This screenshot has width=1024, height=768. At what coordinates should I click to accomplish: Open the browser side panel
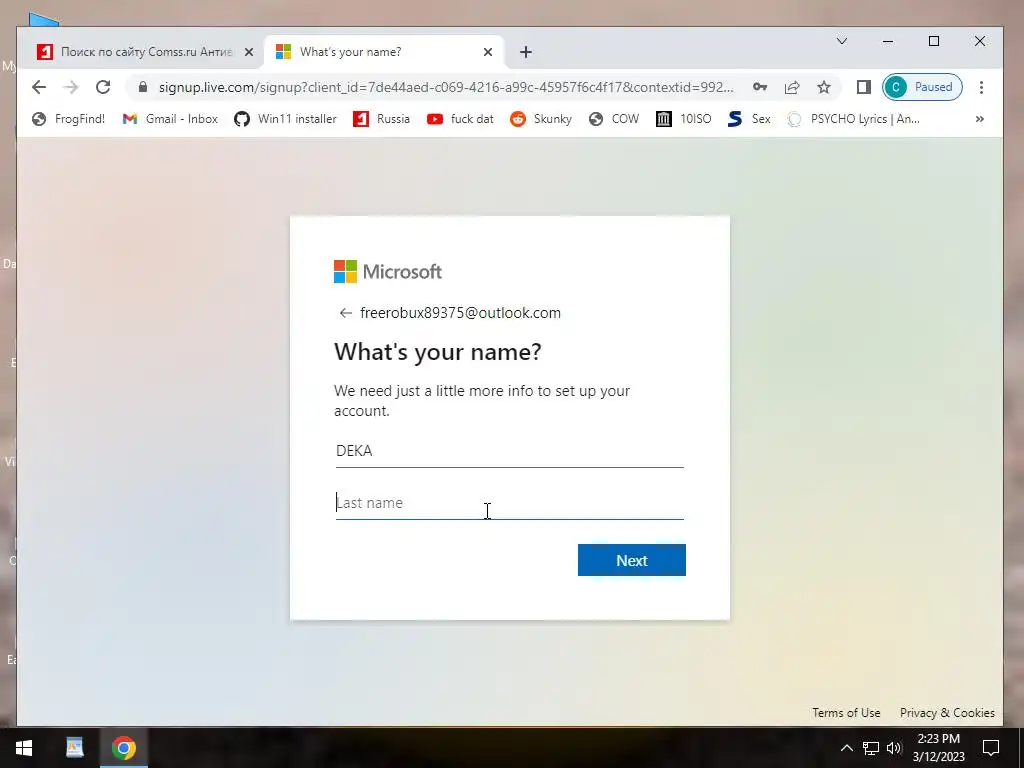(863, 87)
